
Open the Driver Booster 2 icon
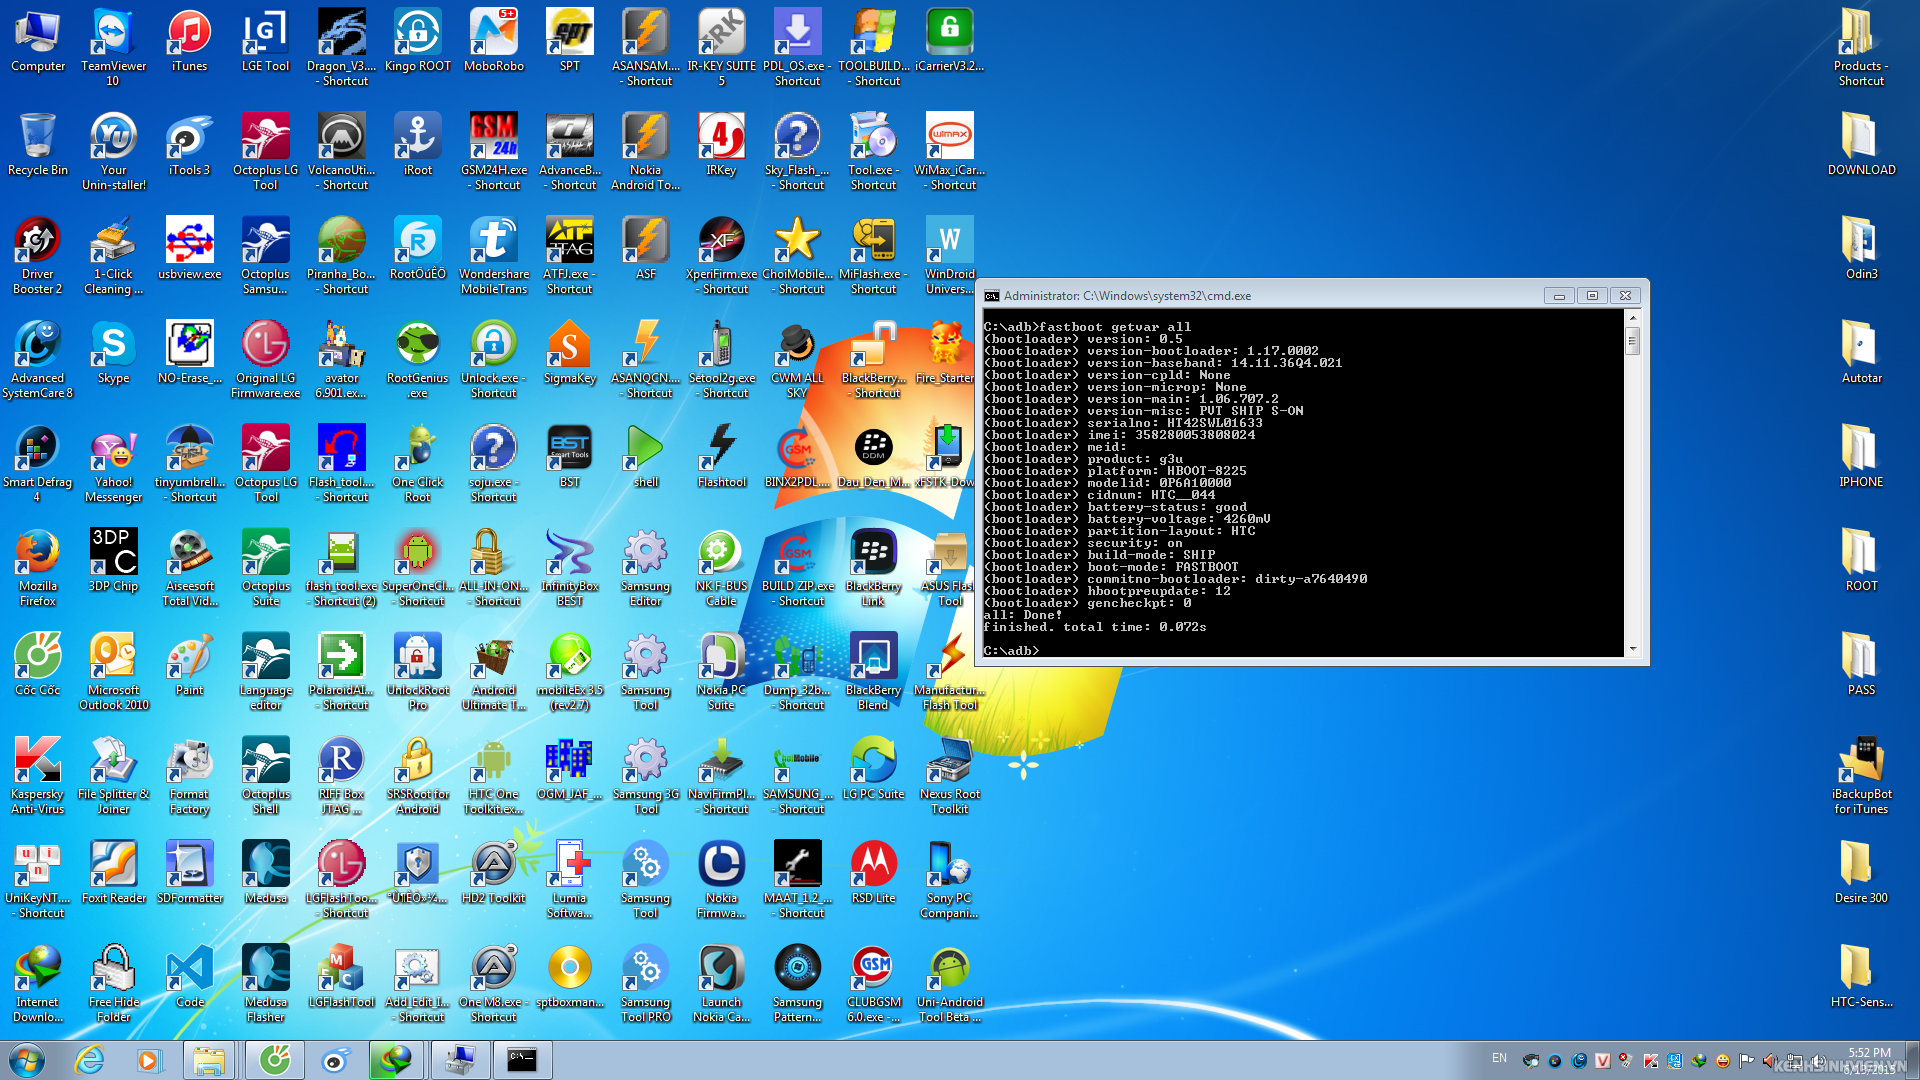coord(38,255)
